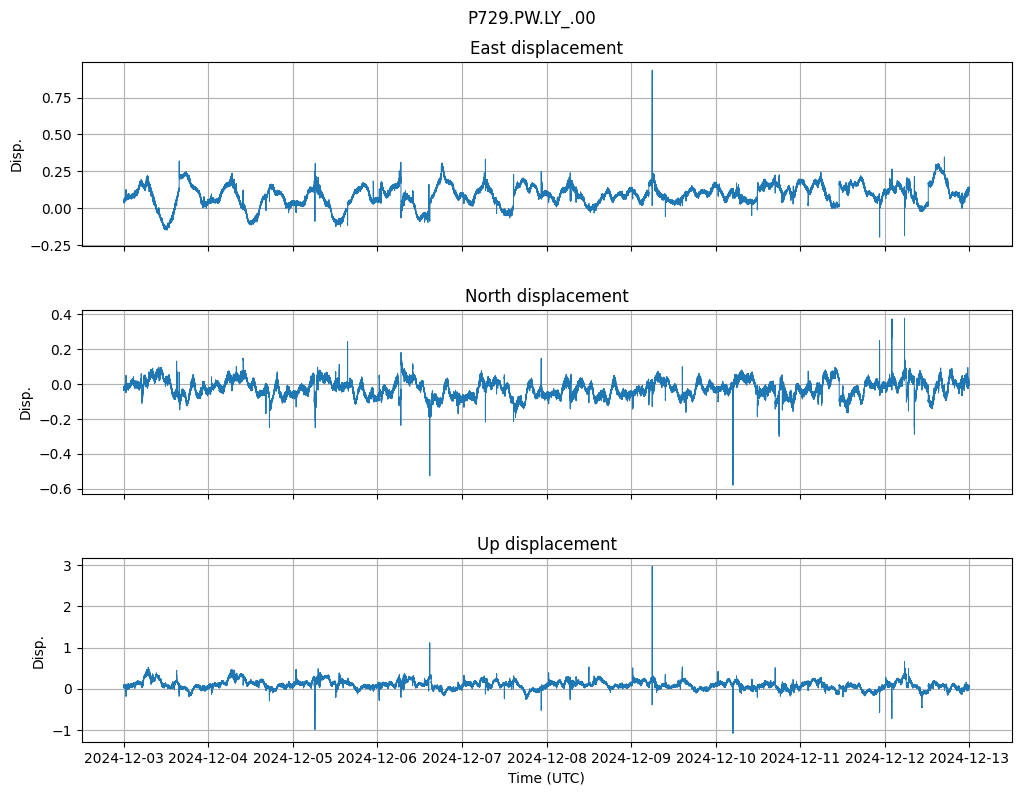
Task: Click the 2024-12-06 x-axis tick label
Action: [x=377, y=758]
